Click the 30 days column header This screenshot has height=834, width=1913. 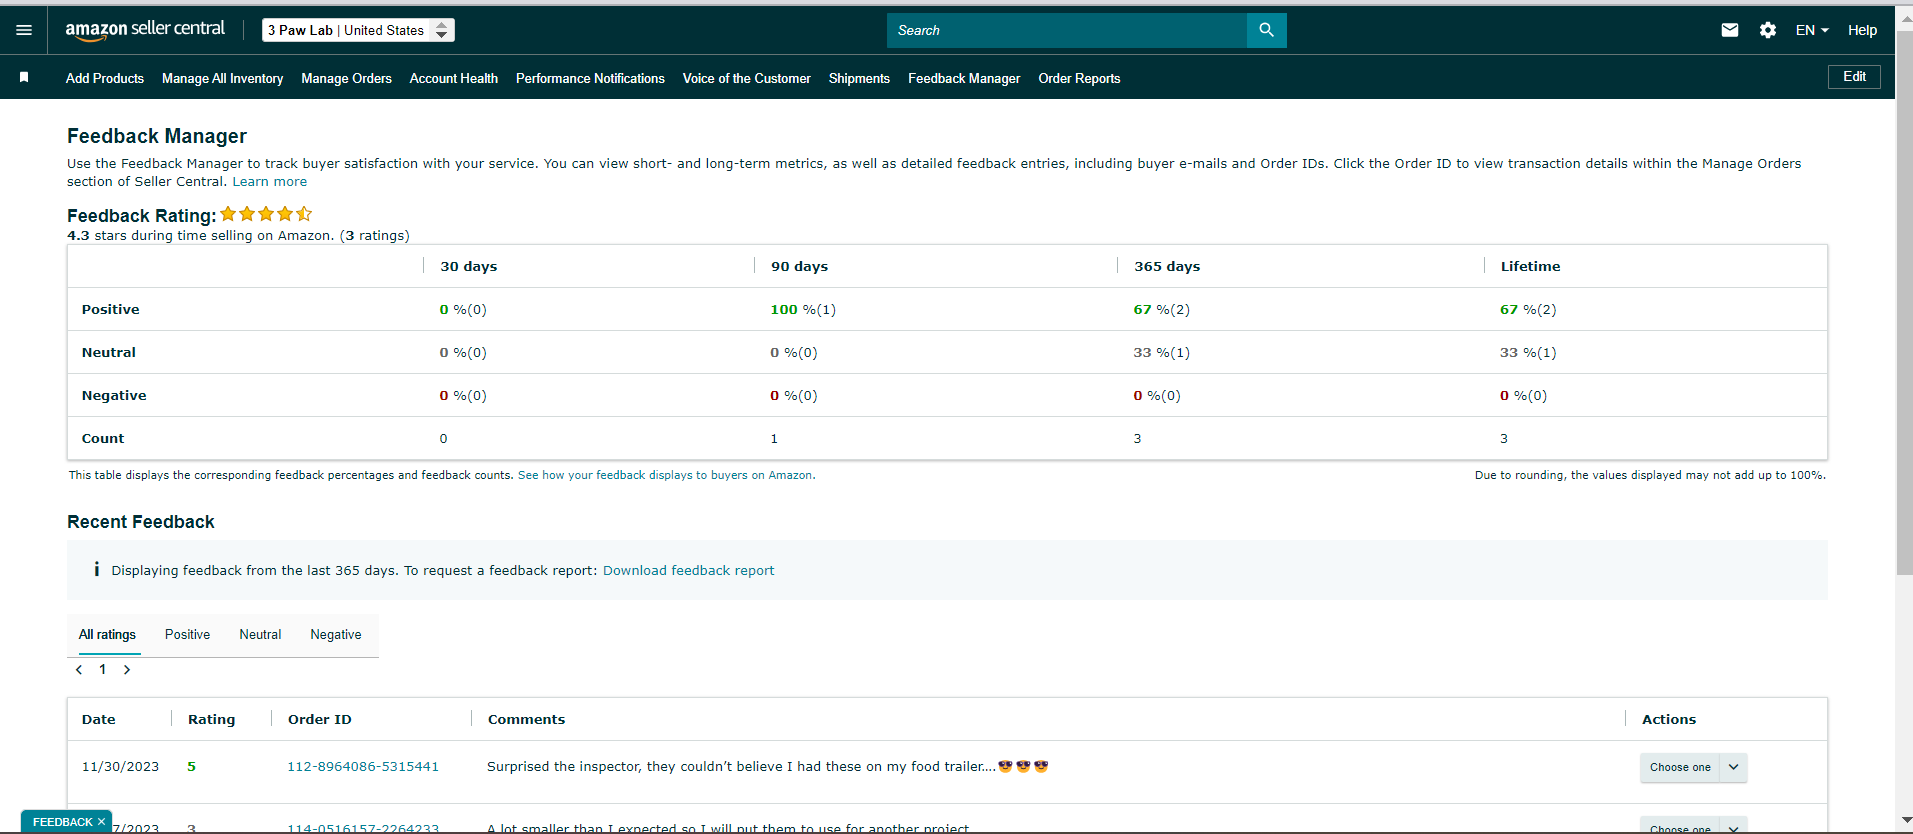469,266
